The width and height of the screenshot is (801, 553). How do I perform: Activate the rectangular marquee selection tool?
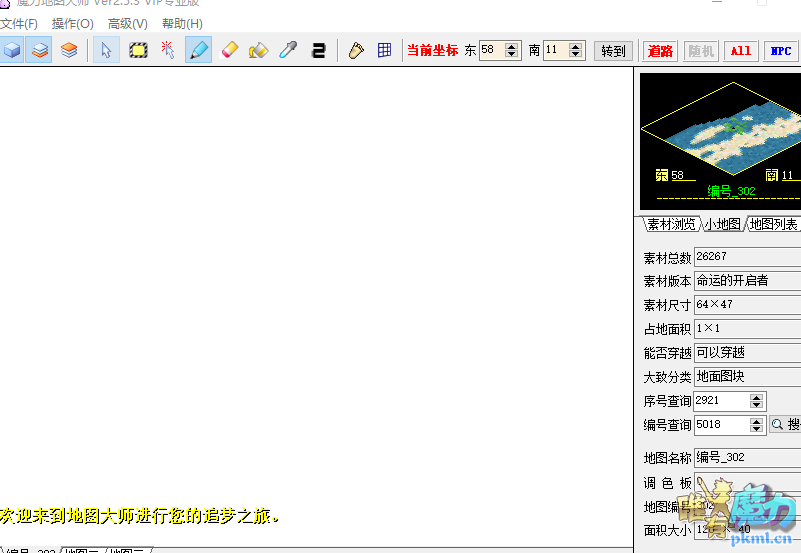(138, 50)
